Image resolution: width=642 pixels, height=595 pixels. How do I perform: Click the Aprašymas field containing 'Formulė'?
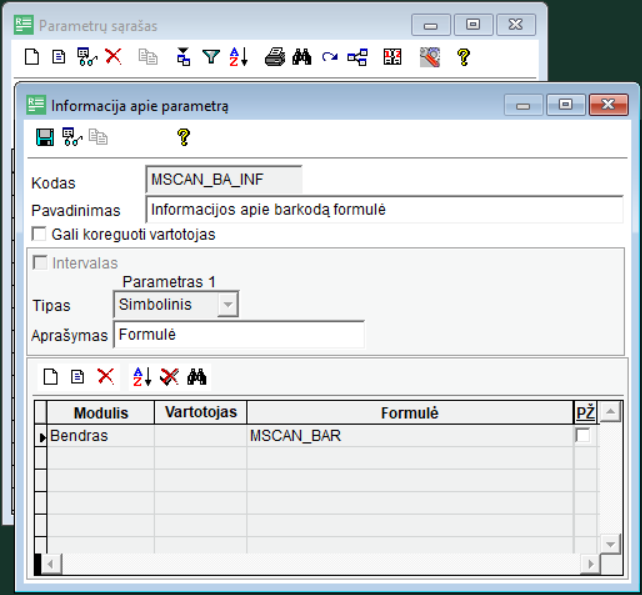click(x=239, y=335)
